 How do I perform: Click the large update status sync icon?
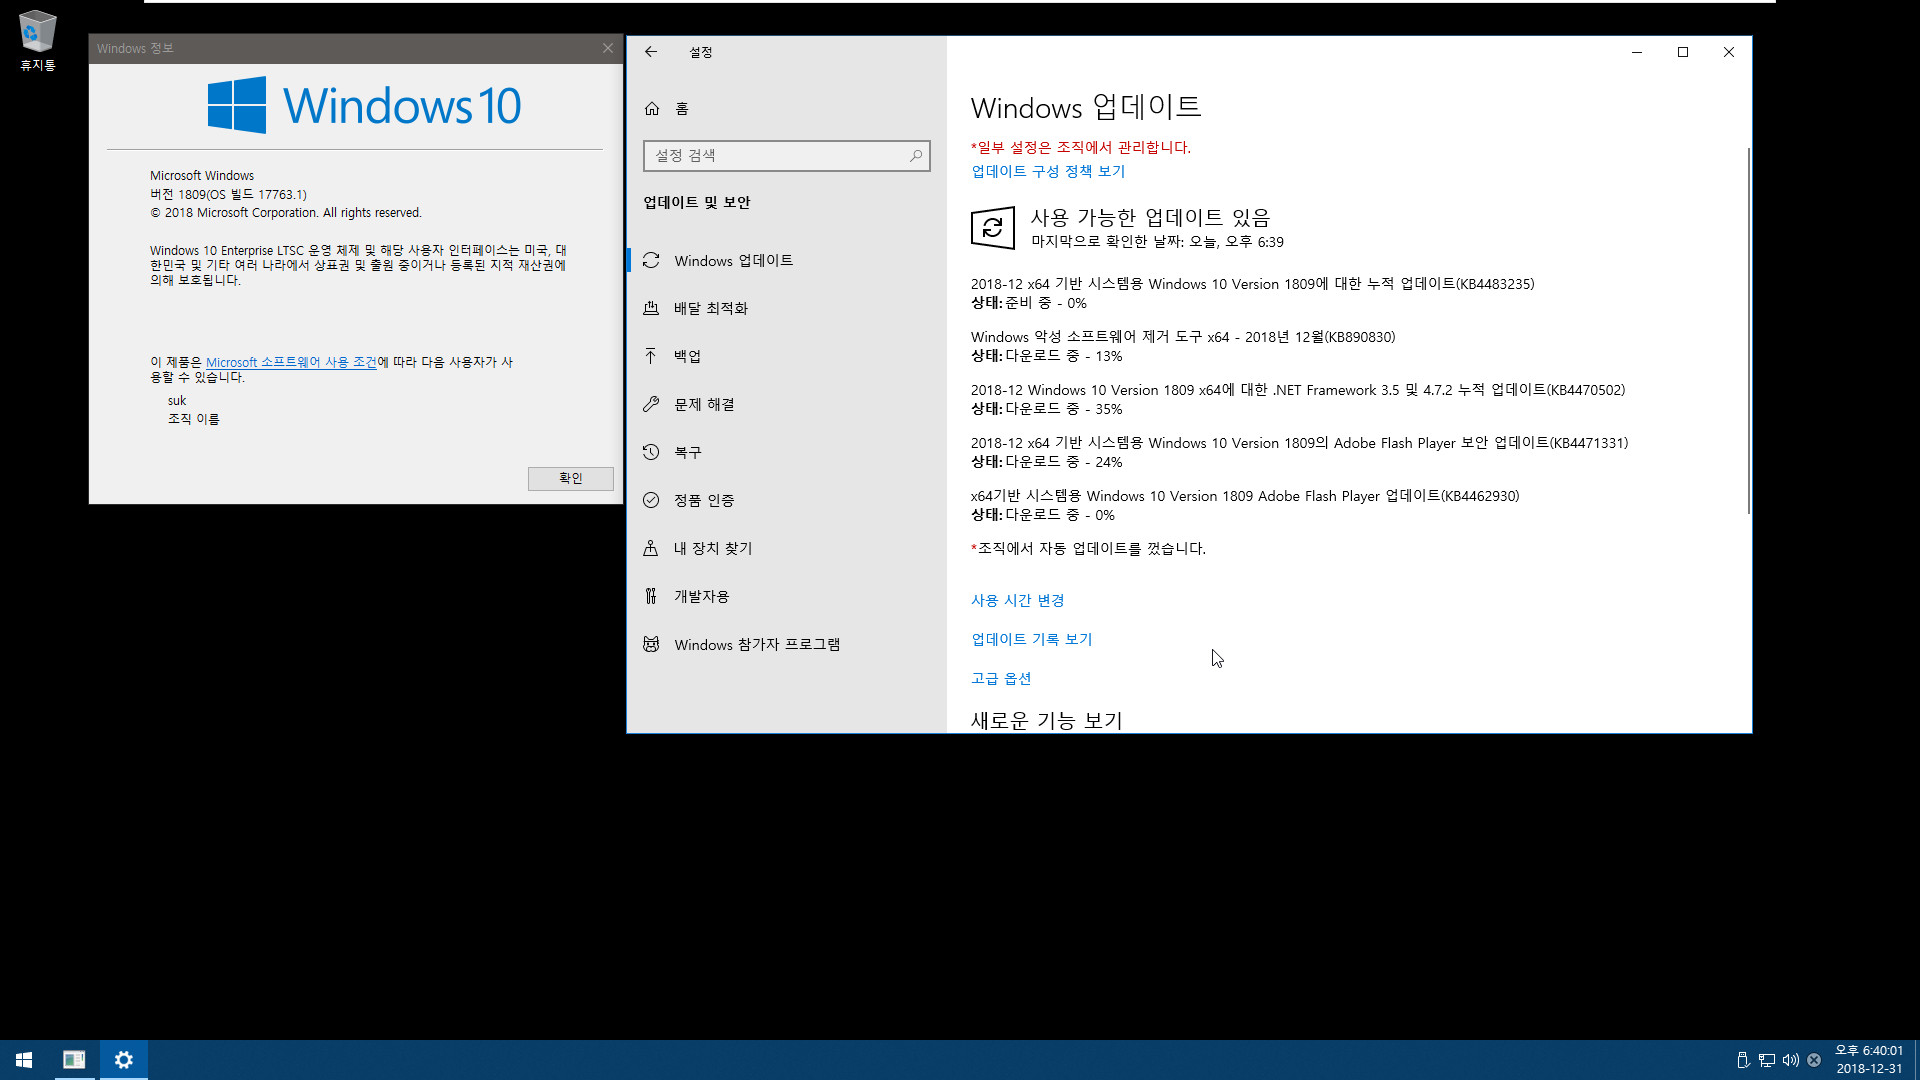point(992,228)
